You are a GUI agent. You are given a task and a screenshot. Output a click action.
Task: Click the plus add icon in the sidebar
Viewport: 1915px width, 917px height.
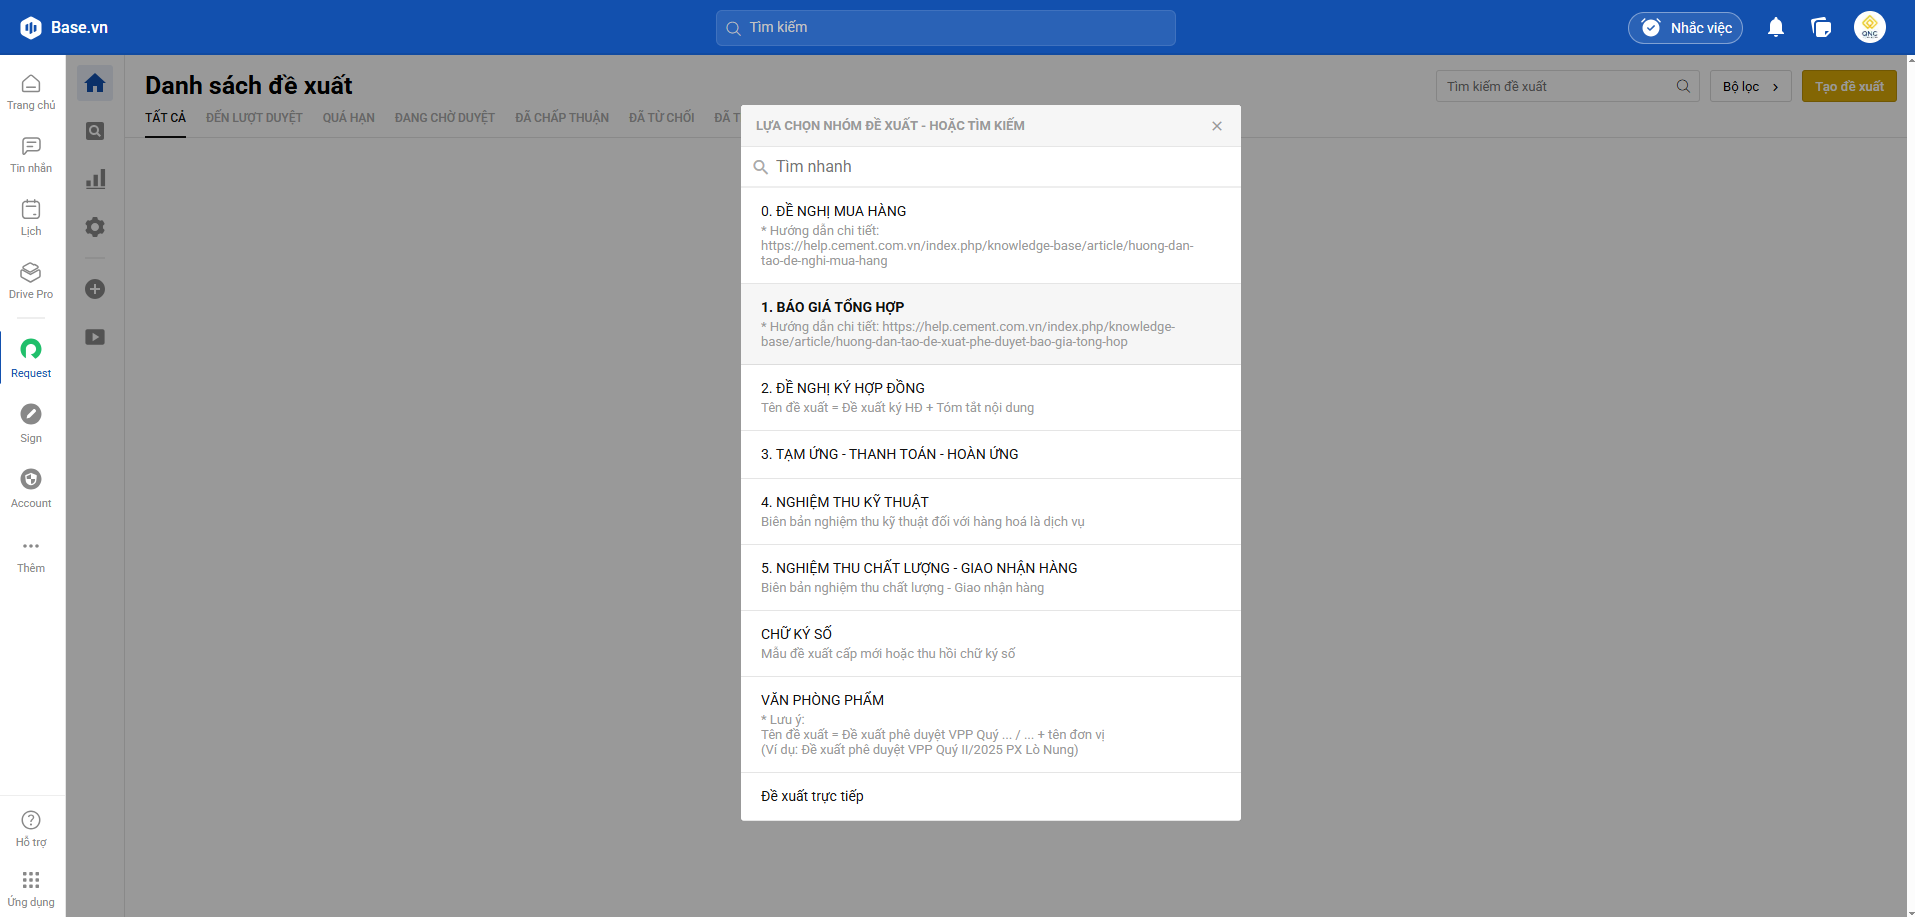coord(95,289)
